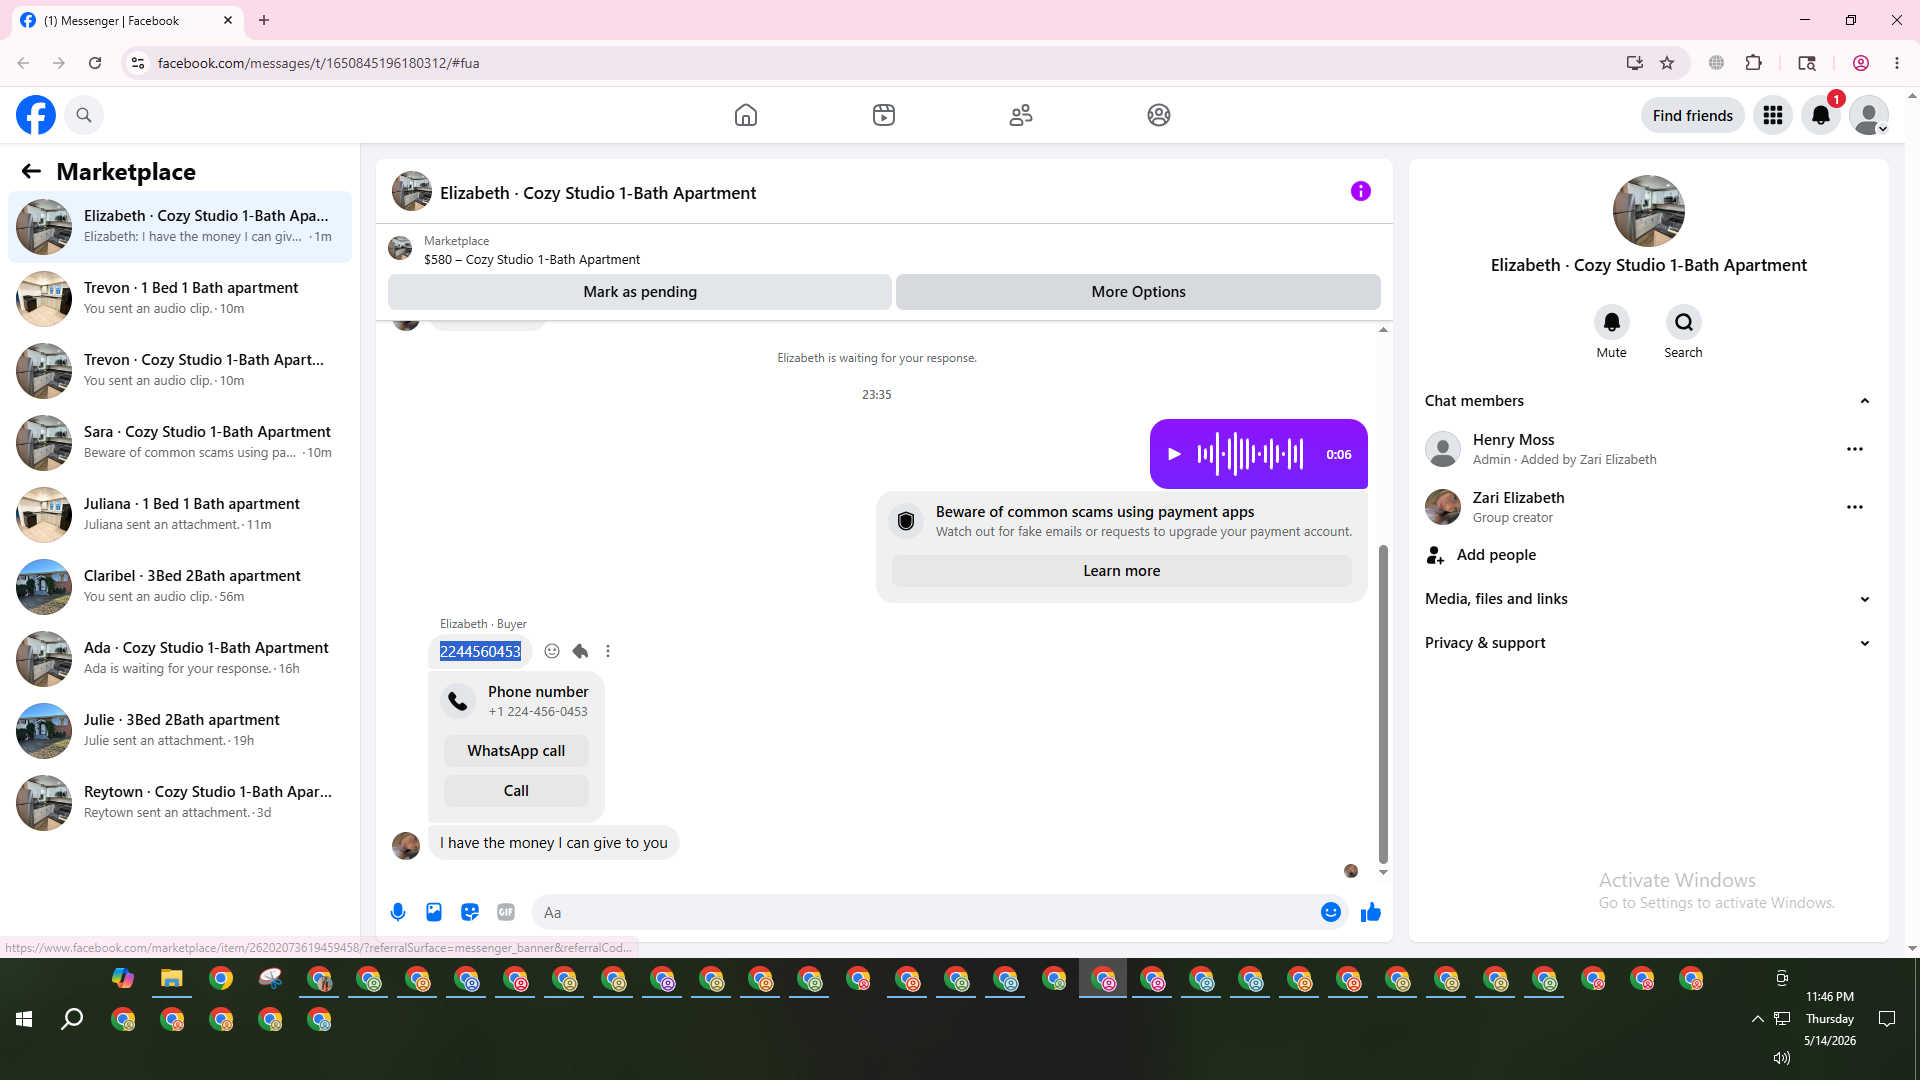Open Juliana 1 Bed 1 Bath apartment chat
The height and width of the screenshot is (1080, 1920).
click(x=180, y=515)
